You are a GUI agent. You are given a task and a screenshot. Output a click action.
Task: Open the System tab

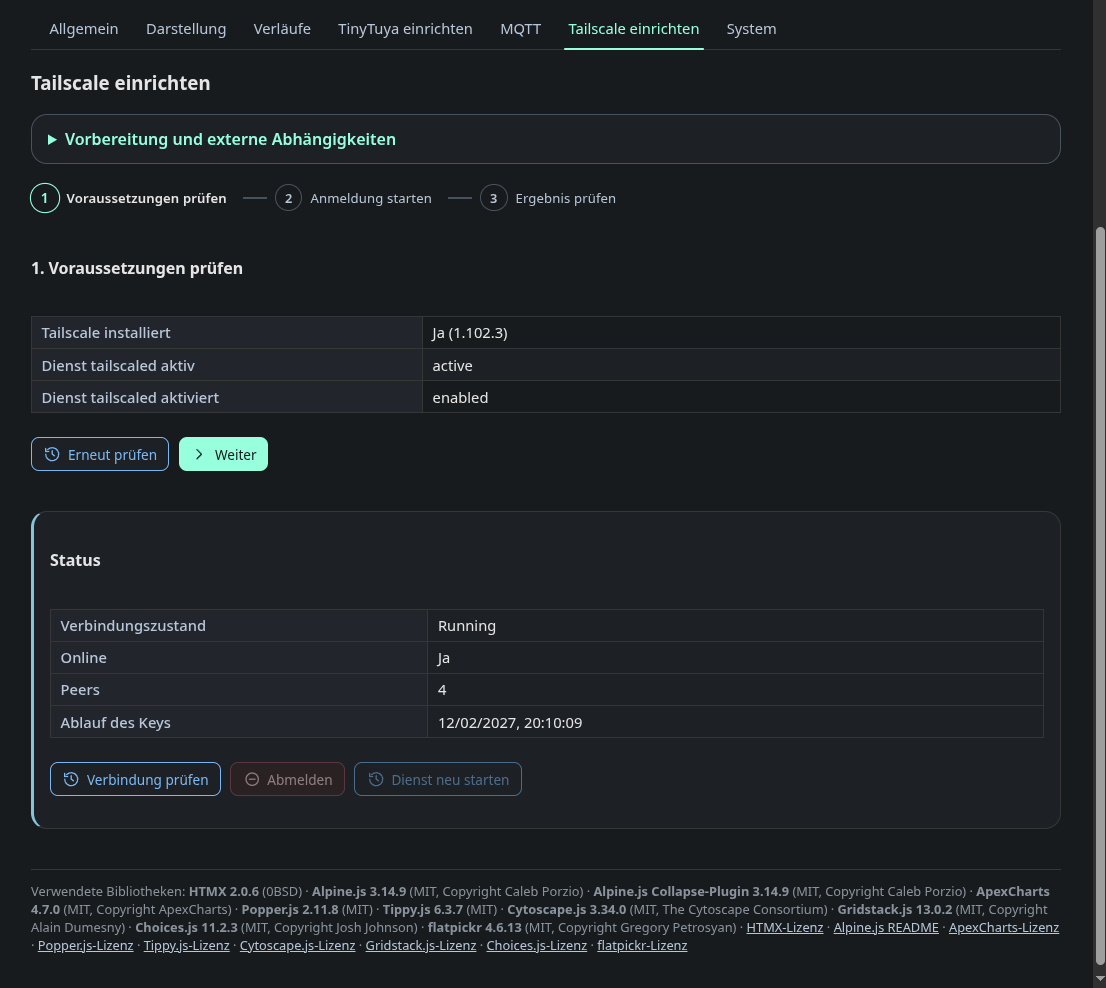click(x=751, y=29)
